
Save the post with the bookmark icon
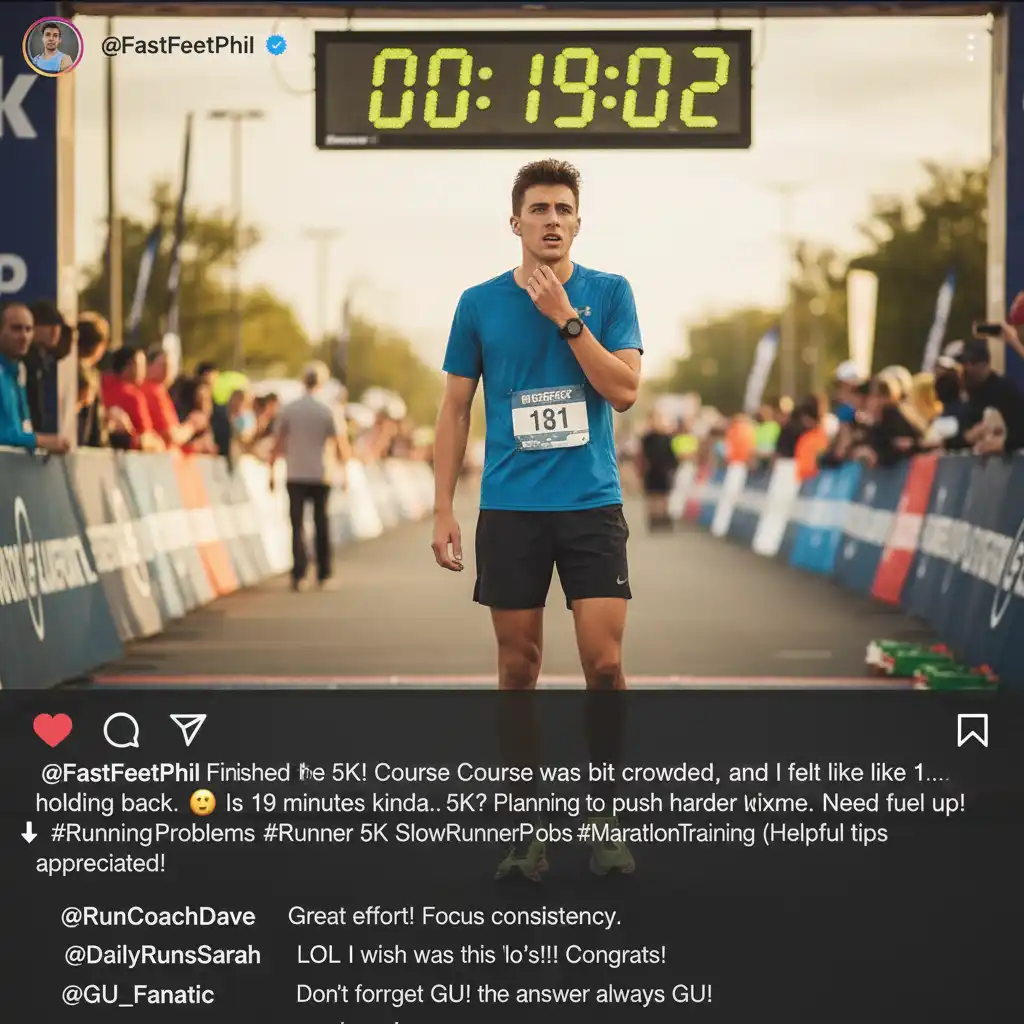(972, 729)
